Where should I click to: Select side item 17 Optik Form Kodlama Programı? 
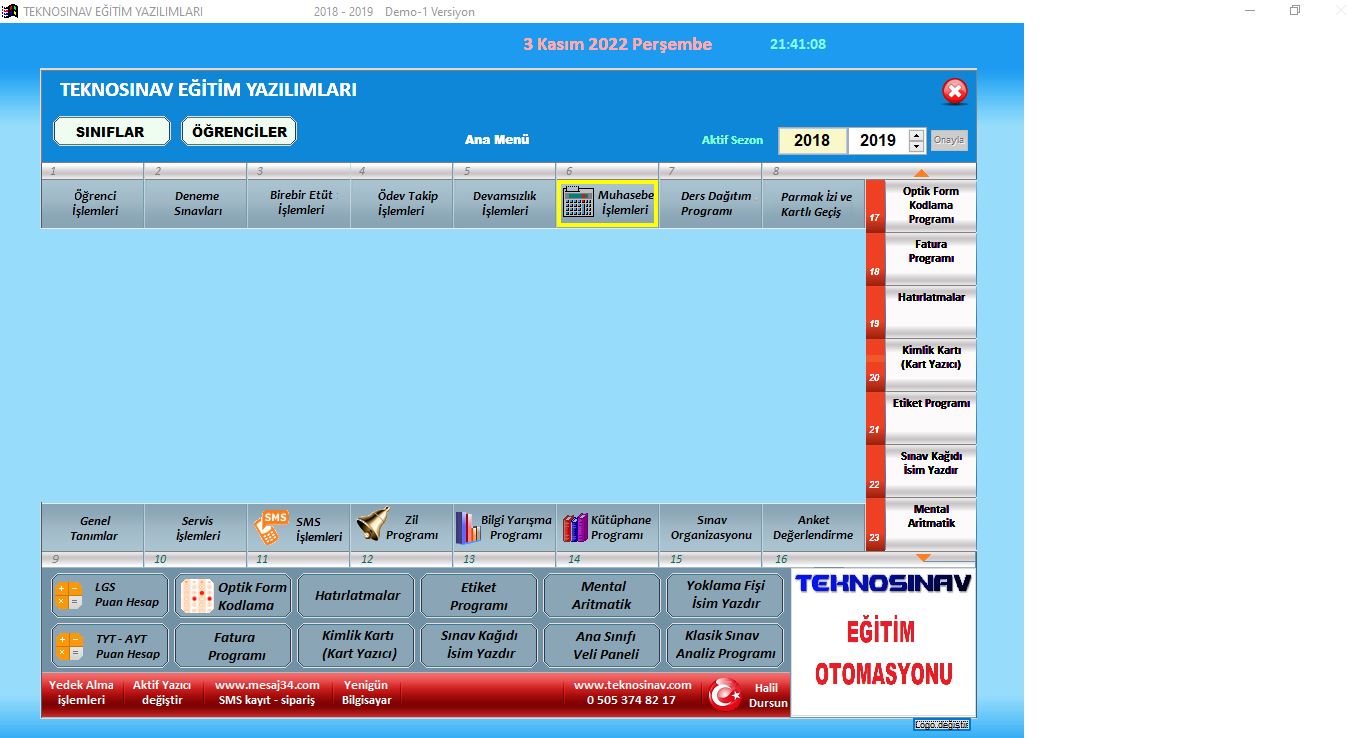(x=930, y=205)
